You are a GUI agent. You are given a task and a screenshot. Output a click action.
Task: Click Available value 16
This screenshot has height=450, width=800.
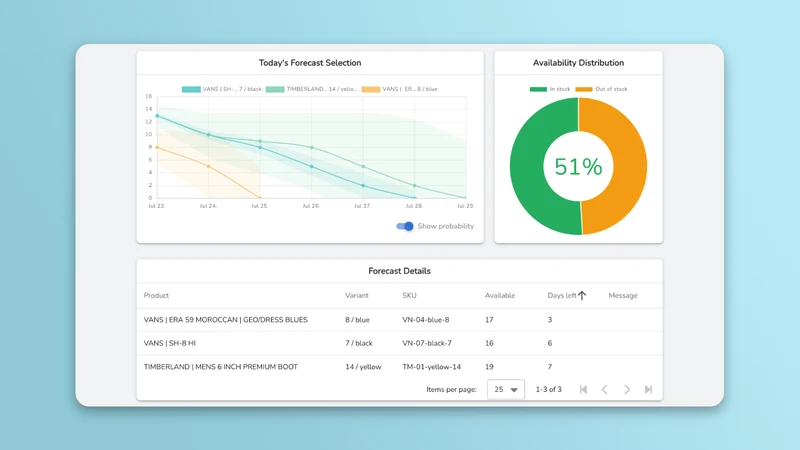click(x=489, y=343)
